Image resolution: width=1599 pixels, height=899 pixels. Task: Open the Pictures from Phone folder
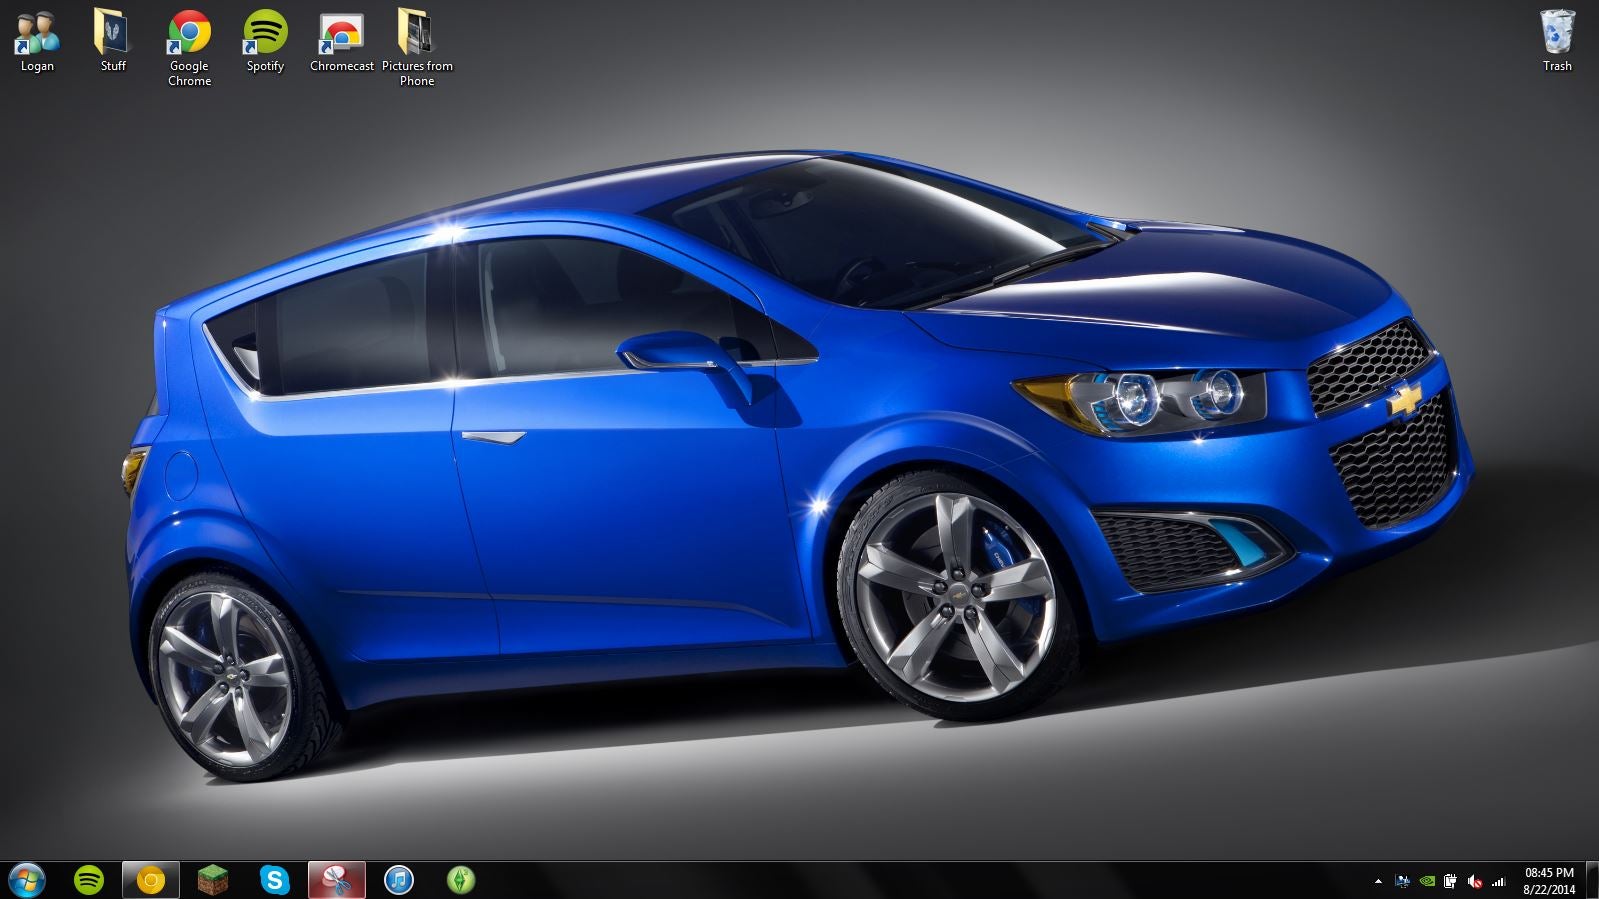pos(417,48)
